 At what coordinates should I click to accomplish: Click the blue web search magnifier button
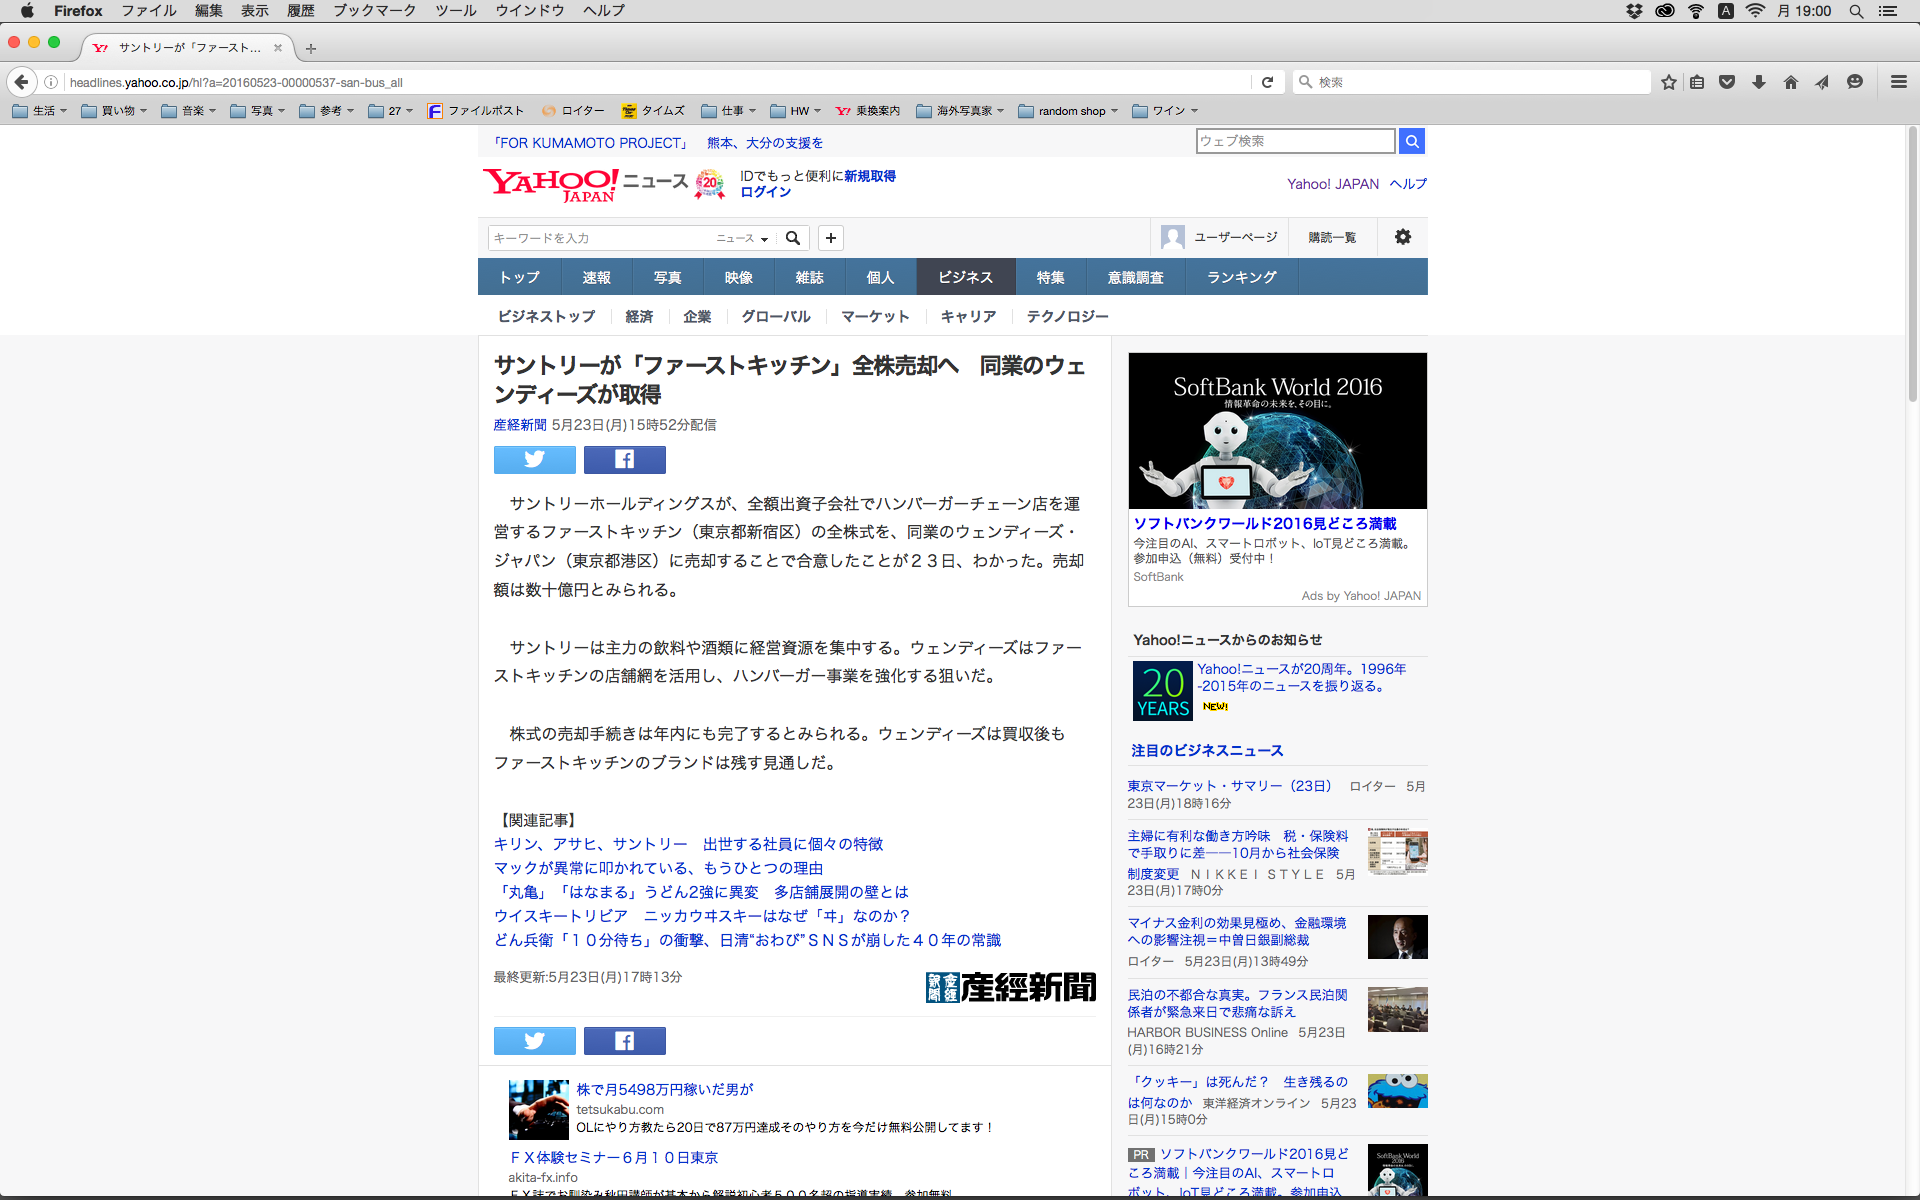pyautogui.click(x=1411, y=141)
